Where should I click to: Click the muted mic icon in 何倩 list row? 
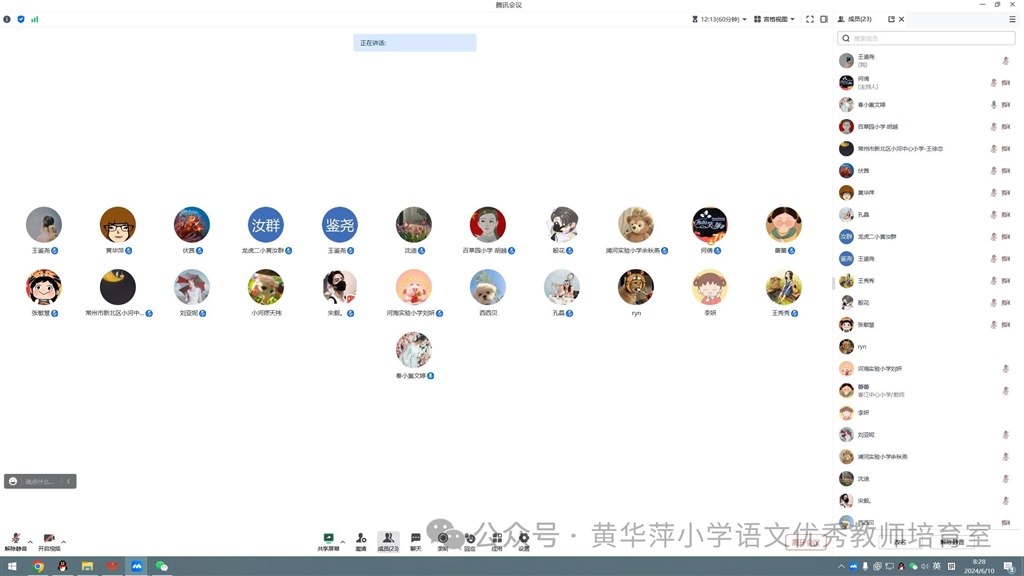point(993,82)
